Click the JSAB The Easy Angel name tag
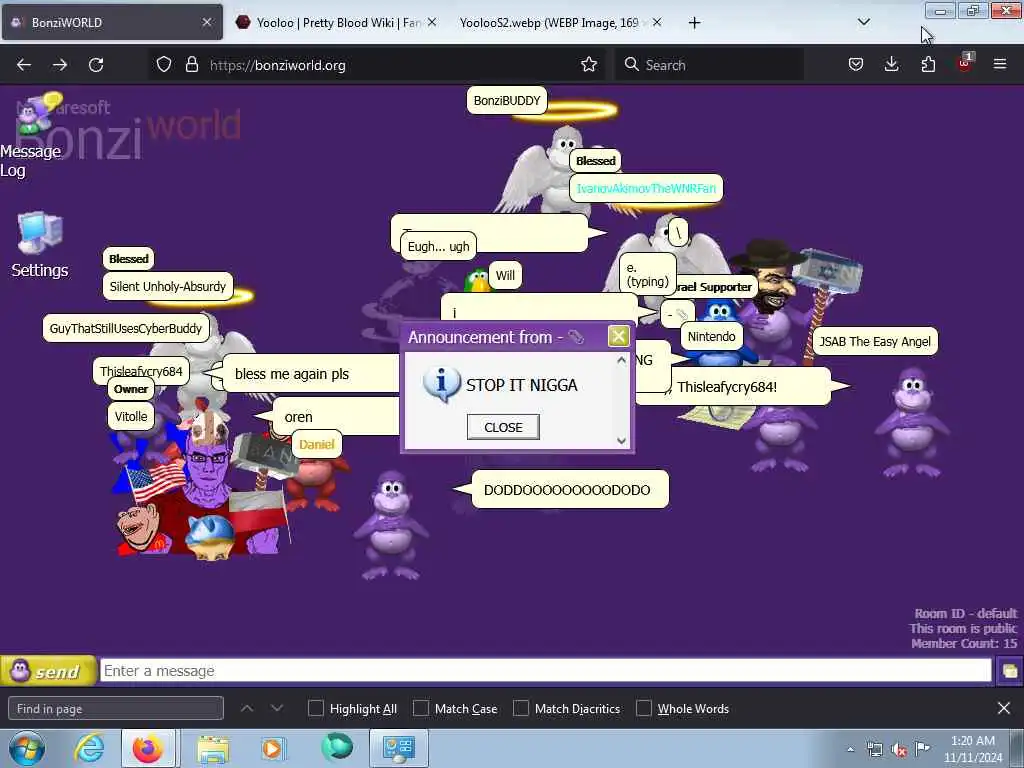Viewport: 1024px width, 768px height. point(874,341)
